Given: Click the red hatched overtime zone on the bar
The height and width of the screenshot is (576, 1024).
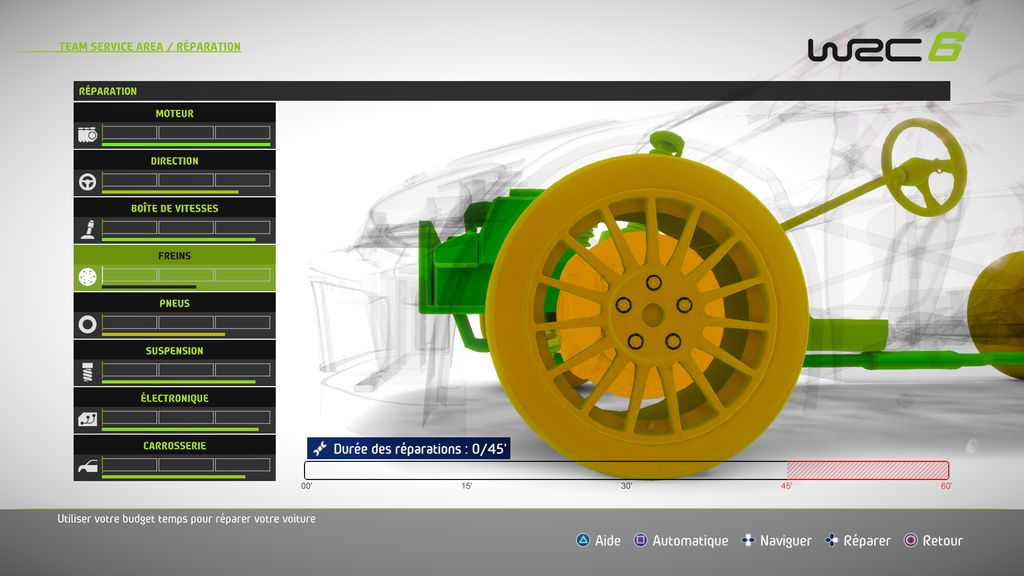Looking at the screenshot, I should click(867, 470).
